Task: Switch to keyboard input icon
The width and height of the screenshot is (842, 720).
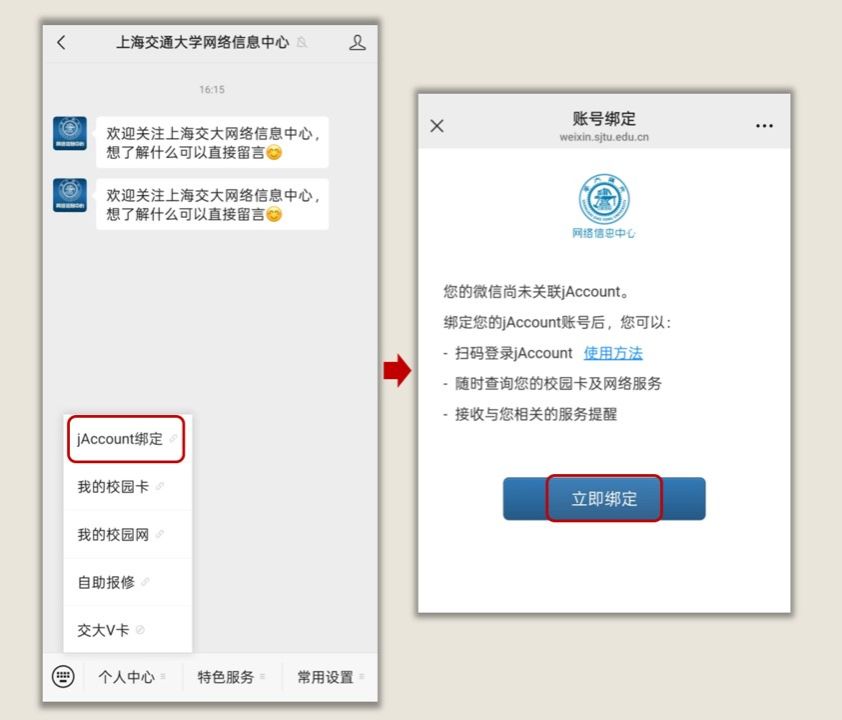Action: click(x=63, y=676)
